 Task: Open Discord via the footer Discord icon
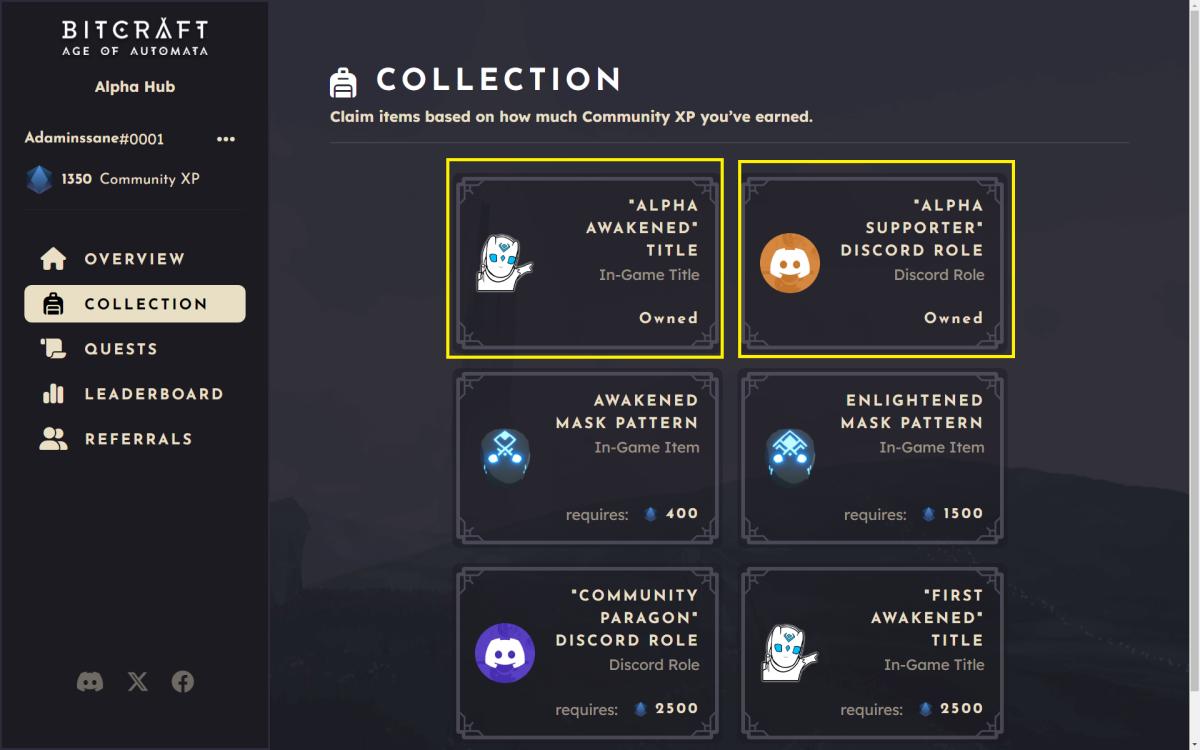coord(90,681)
